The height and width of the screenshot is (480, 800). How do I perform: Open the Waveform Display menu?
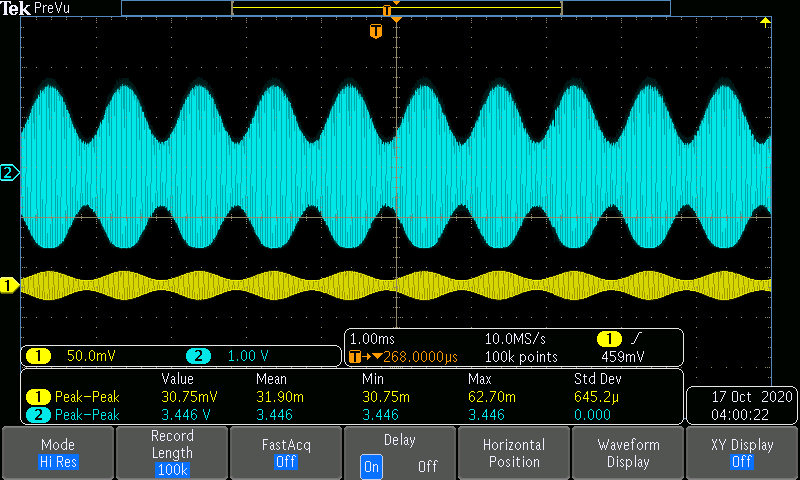point(628,453)
